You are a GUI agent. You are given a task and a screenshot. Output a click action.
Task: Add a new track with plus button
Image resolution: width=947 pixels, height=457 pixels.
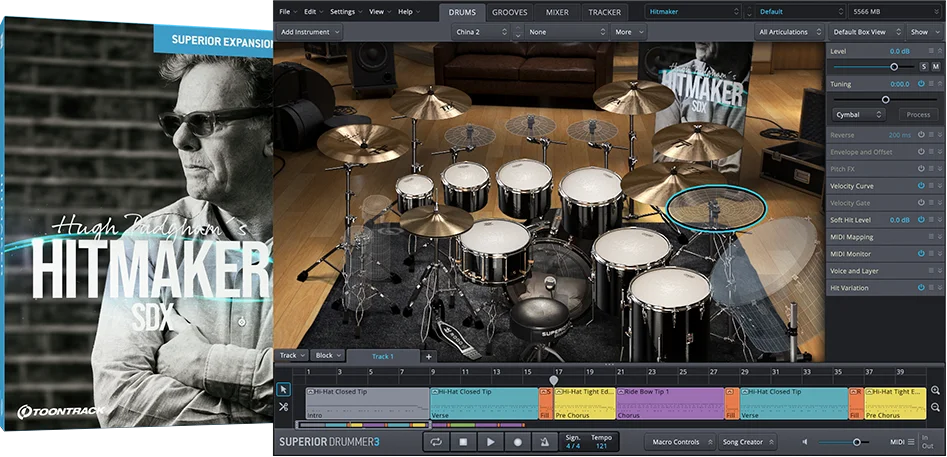click(x=428, y=356)
